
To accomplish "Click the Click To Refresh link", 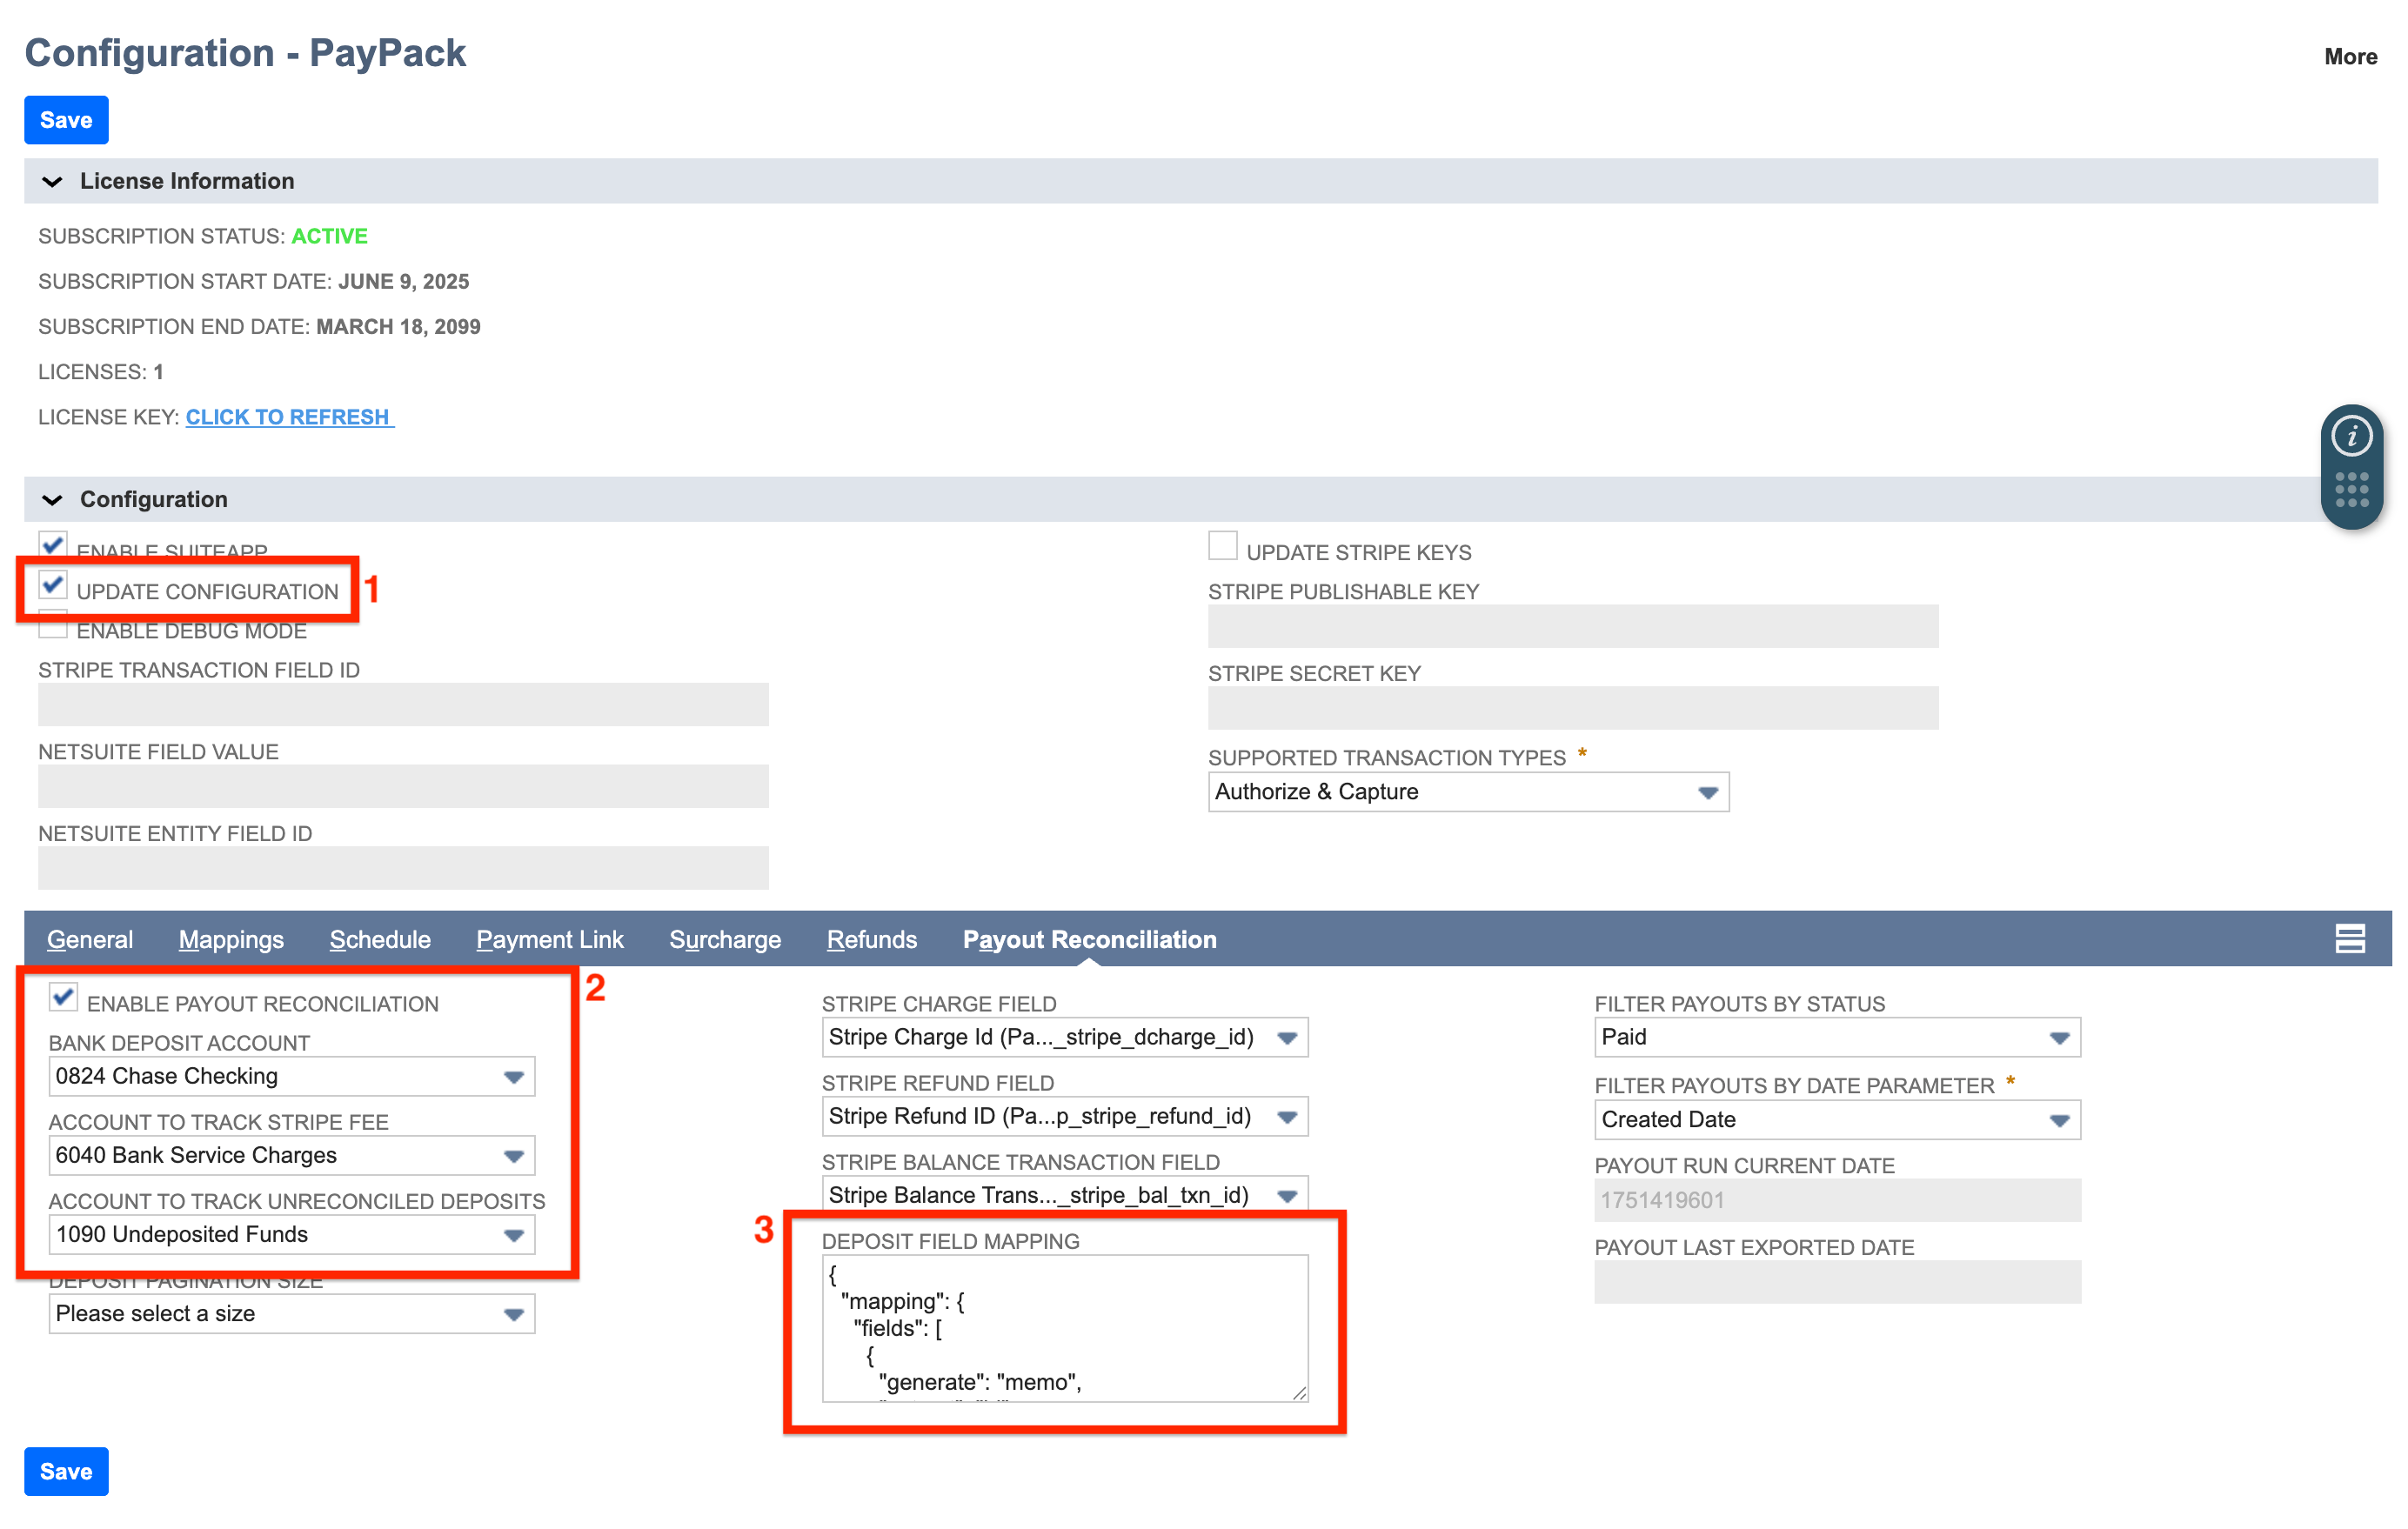I will click(288, 417).
